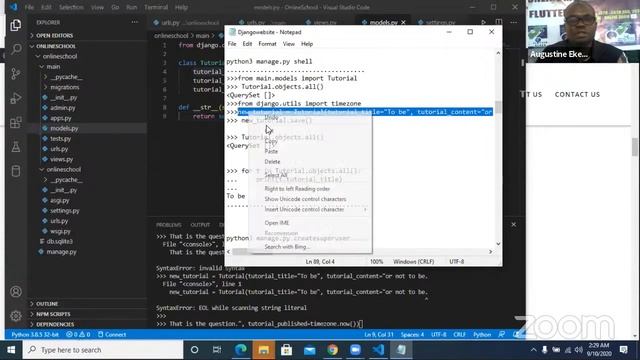
Task: Open Terminal menu in VS Code
Action: coord(156,7)
